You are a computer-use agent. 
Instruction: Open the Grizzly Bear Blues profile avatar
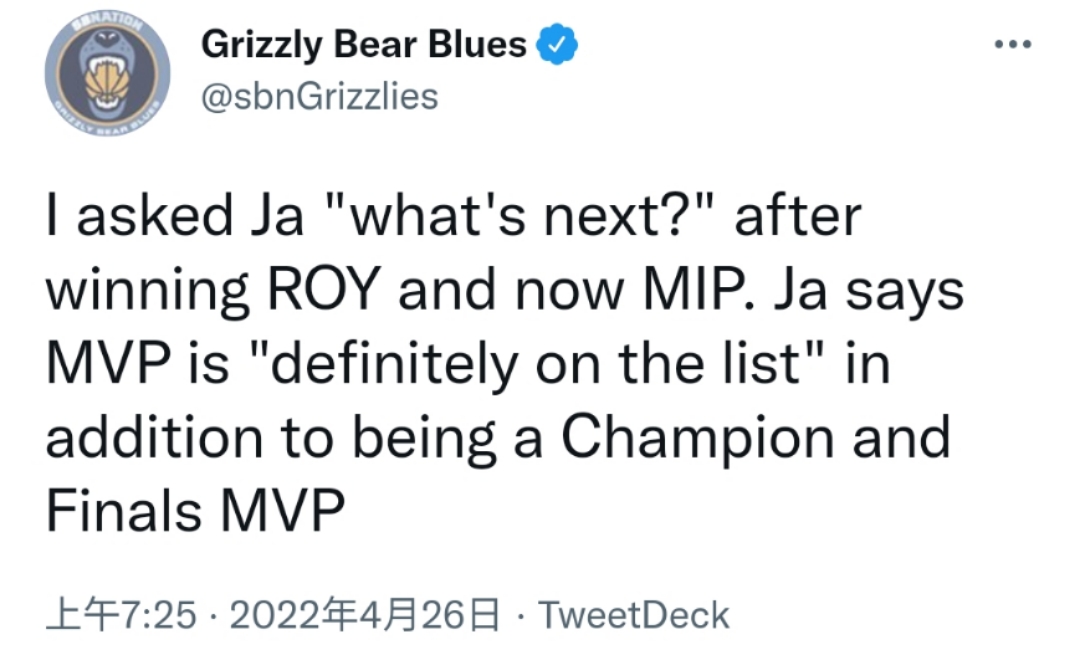(x=107, y=73)
